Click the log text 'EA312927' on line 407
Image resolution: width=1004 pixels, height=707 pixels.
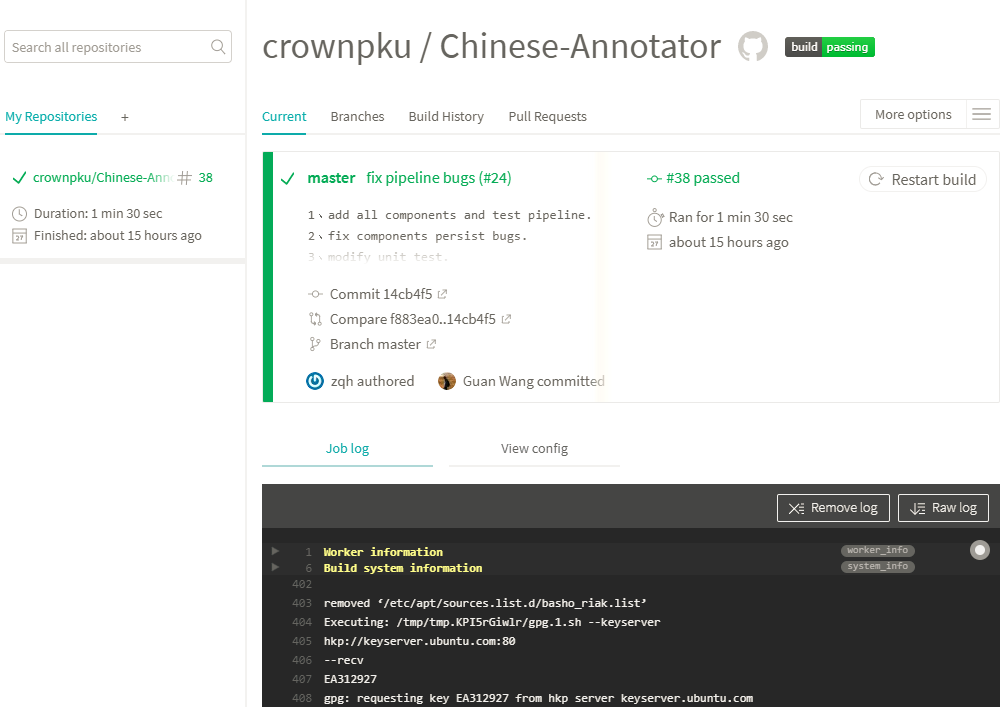pyautogui.click(x=350, y=679)
